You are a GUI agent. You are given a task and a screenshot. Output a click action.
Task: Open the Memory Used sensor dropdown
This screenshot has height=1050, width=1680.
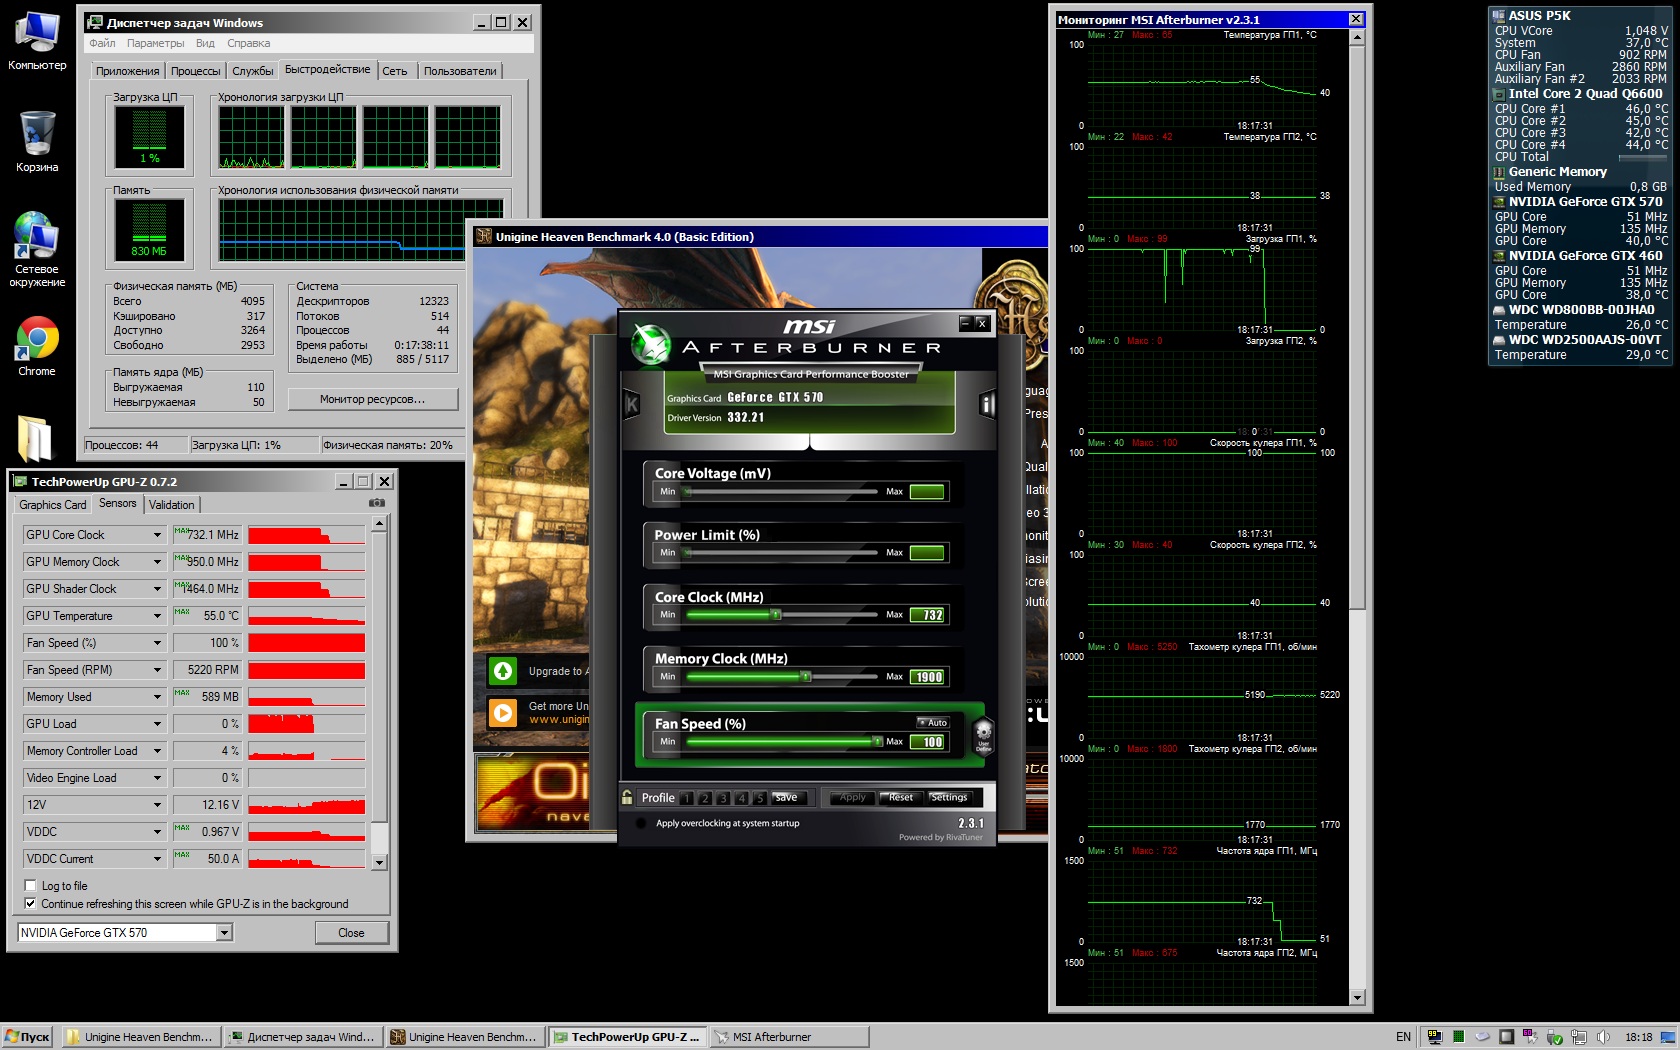tap(157, 697)
